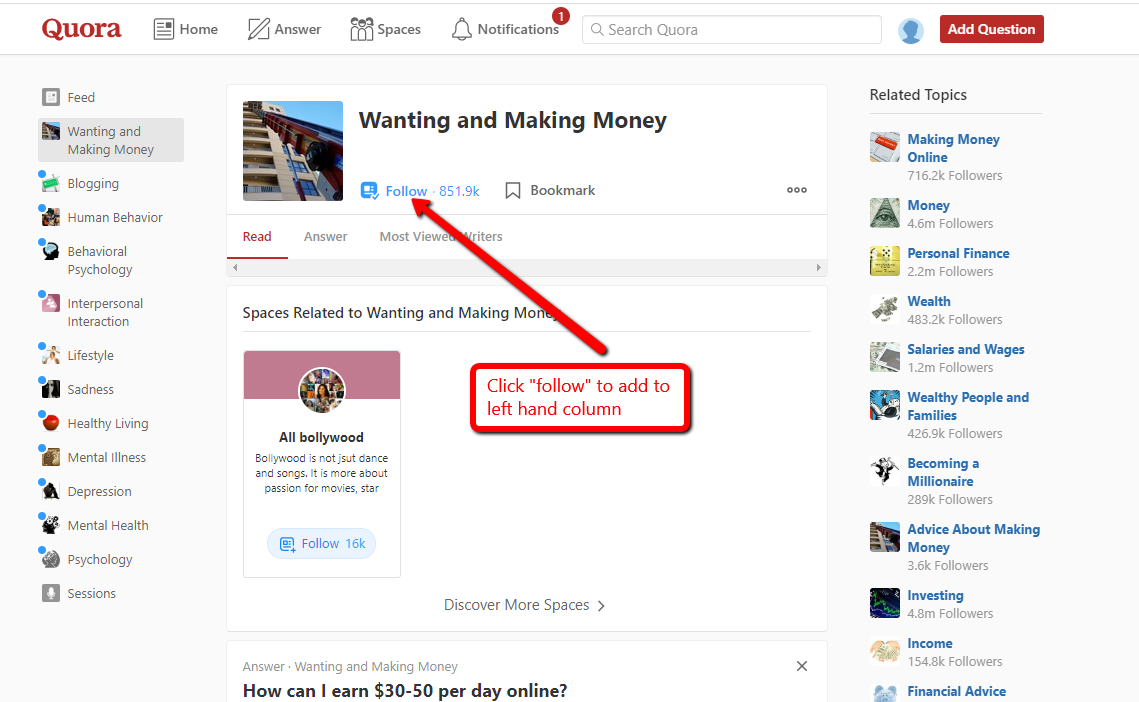Click the Bookmark flag icon
Screen dimensions: 1139x702
point(513,190)
